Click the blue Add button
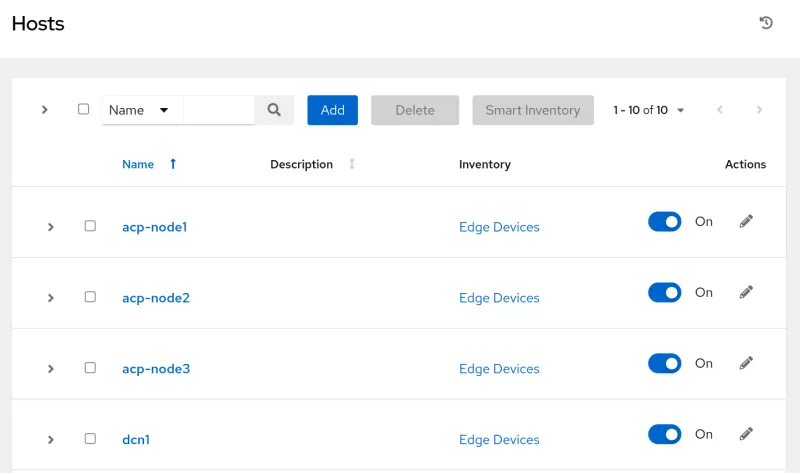Image resolution: width=800 pixels, height=473 pixels. [x=332, y=110]
